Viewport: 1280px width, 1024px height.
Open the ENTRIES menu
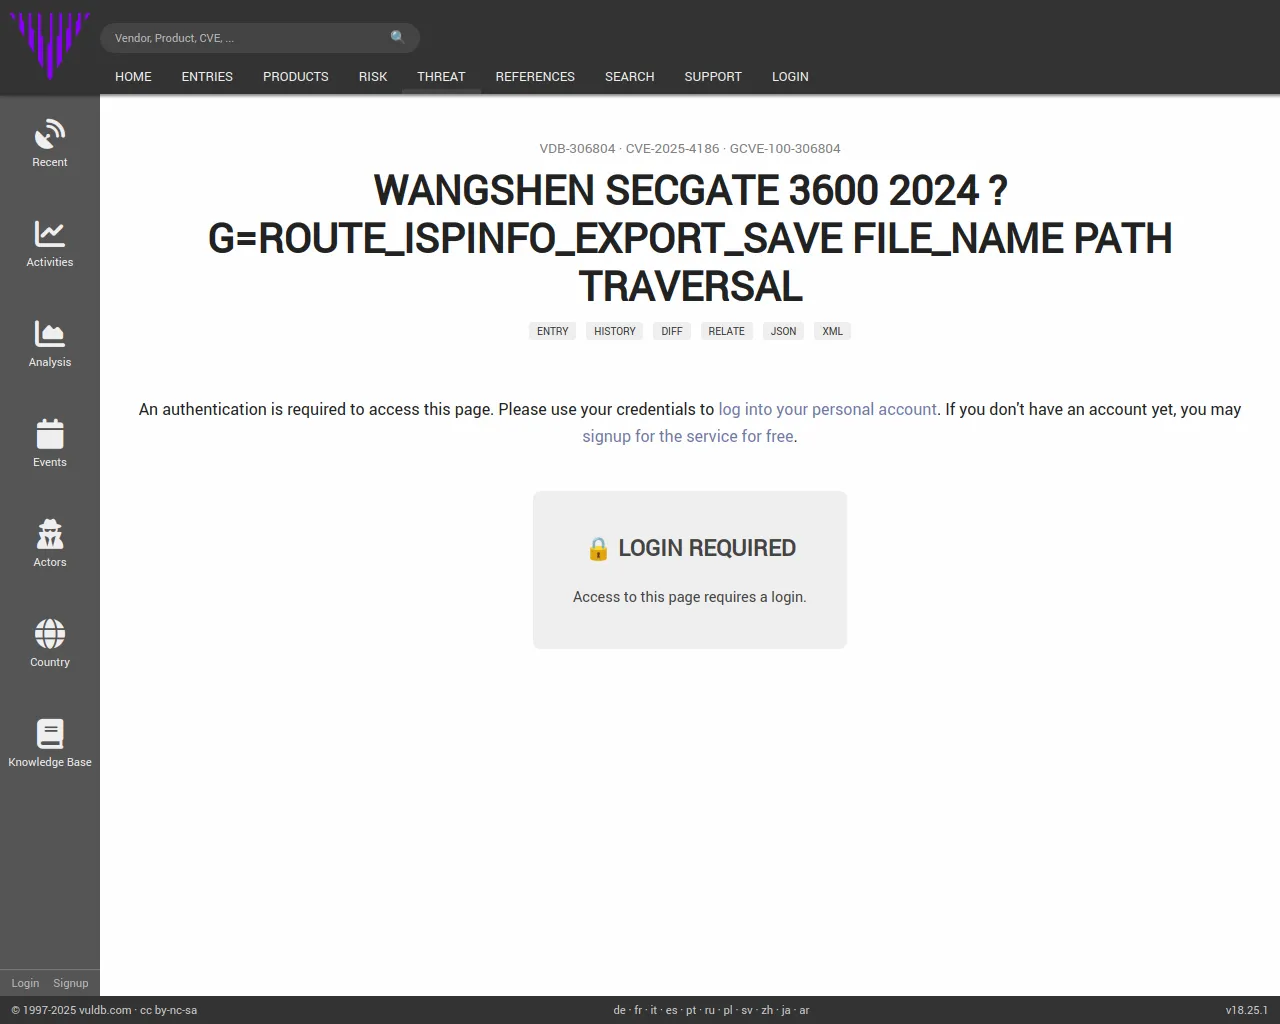(207, 76)
